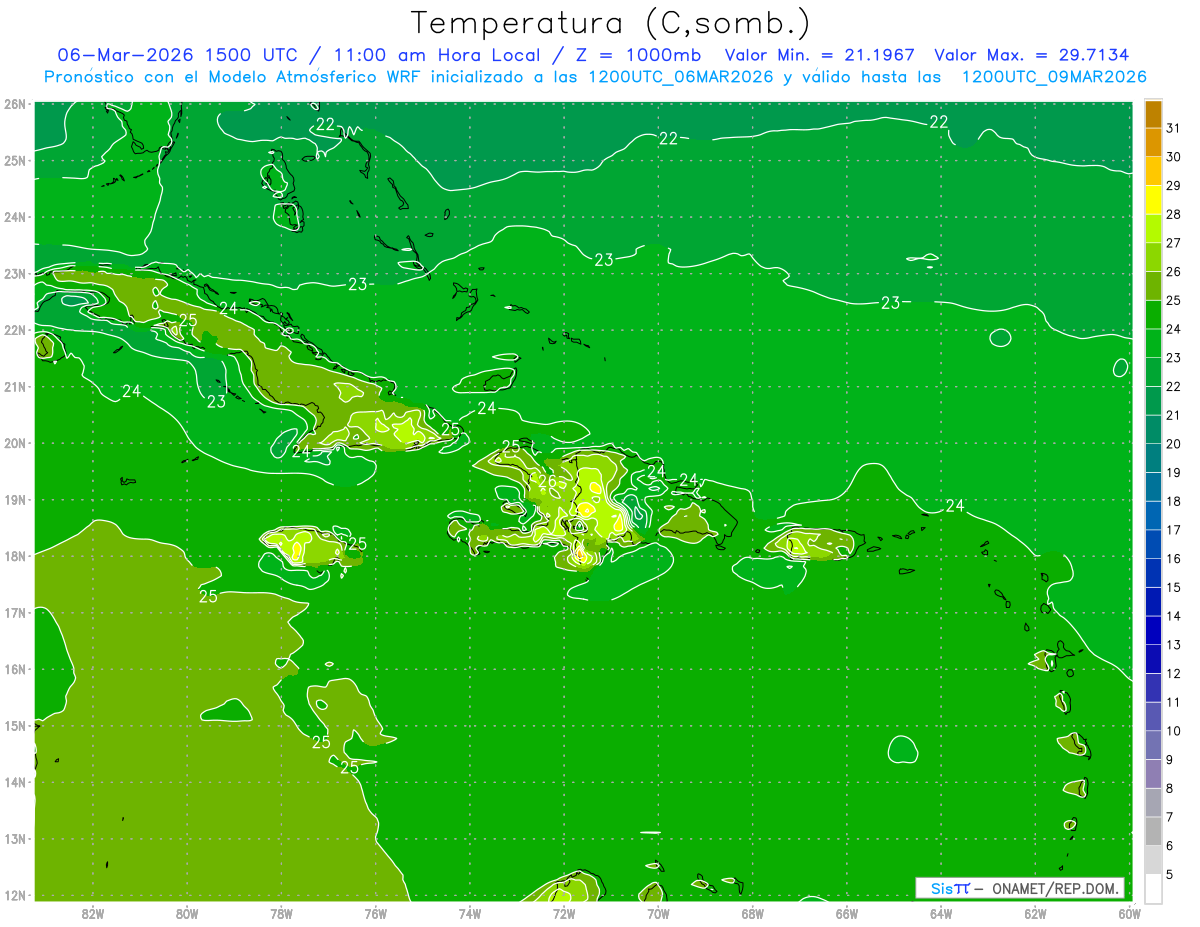This screenshot has height=927, width=1200.
Task: Click the white bottom swatch below 5
Action: pos(1153,888)
